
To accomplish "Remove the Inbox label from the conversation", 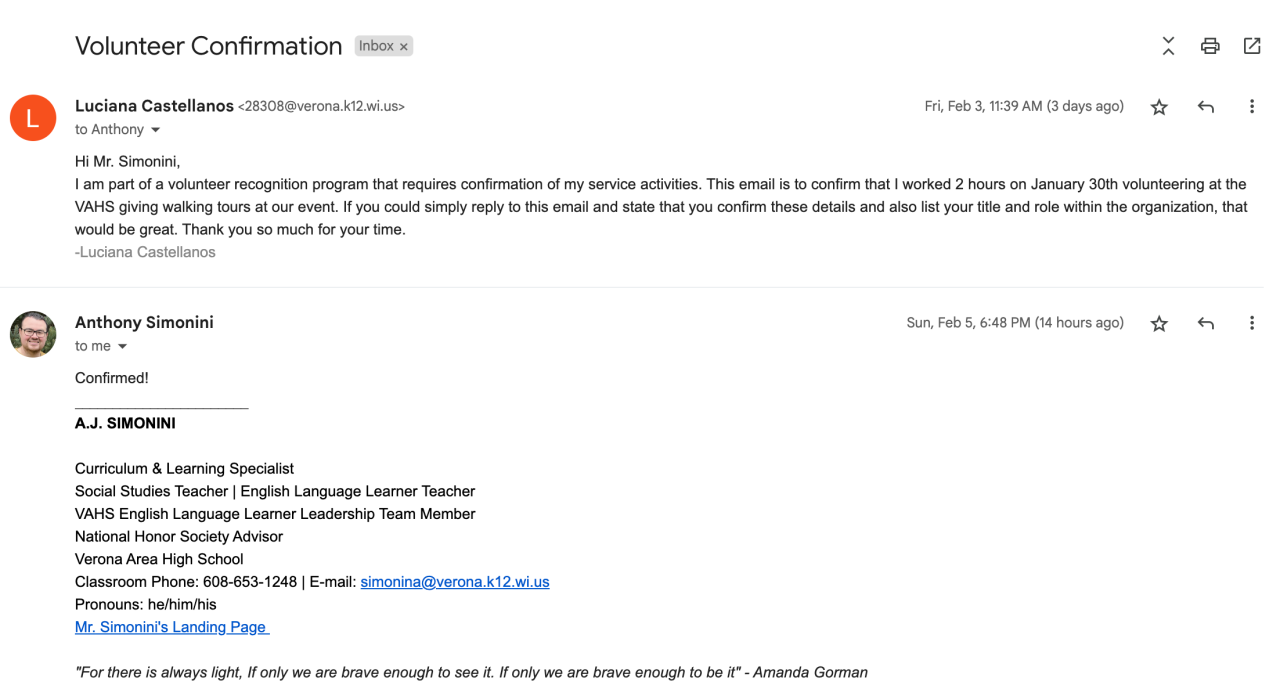I will click(x=404, y=47).
